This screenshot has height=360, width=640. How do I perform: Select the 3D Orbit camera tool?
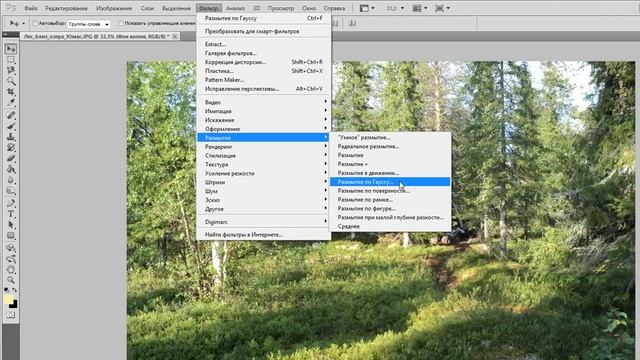11,259
